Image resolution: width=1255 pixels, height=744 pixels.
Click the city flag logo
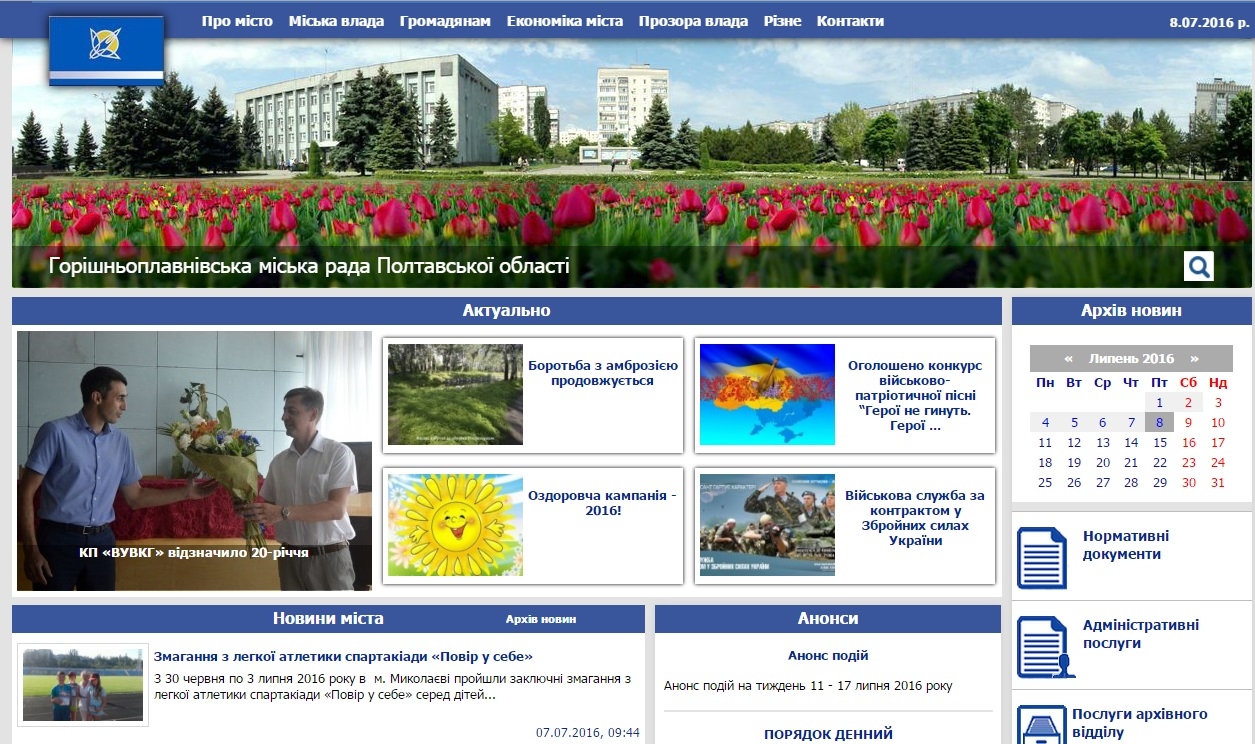tap(106, 50)
